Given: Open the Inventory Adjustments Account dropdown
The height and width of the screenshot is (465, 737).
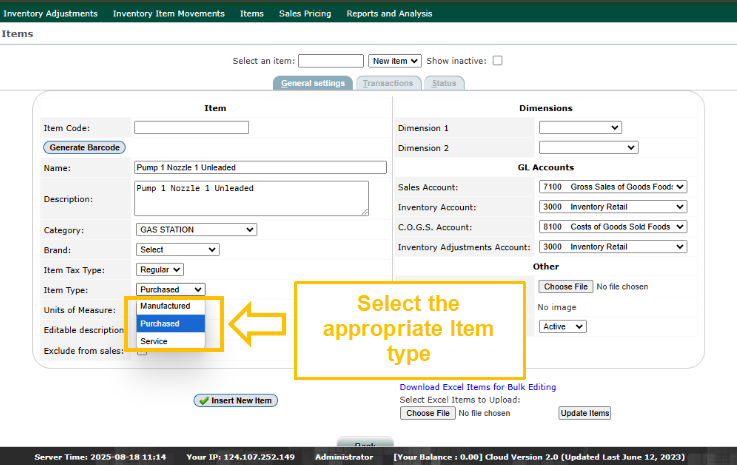Looking at the screenshot, I should [x=613, y=247].
